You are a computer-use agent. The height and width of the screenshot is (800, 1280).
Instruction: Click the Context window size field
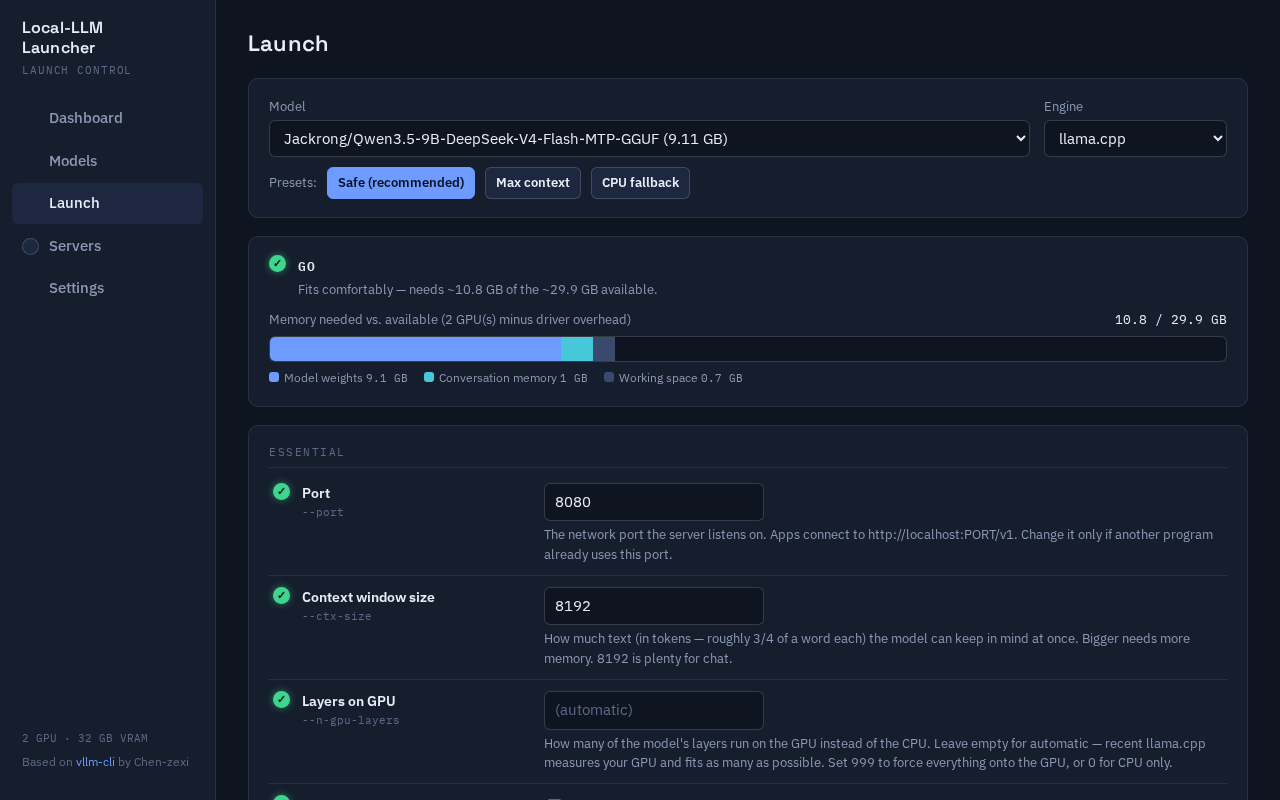(654, 606)
